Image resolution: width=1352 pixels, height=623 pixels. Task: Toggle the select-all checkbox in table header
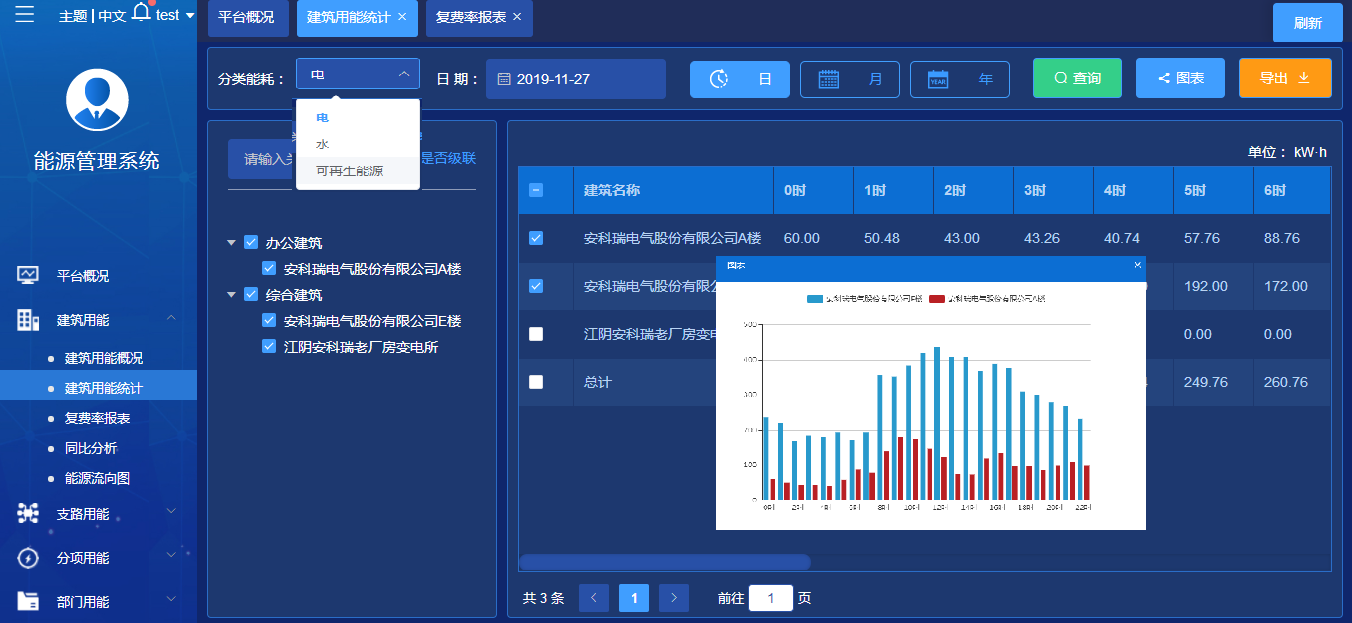click(x=536, y=190)
